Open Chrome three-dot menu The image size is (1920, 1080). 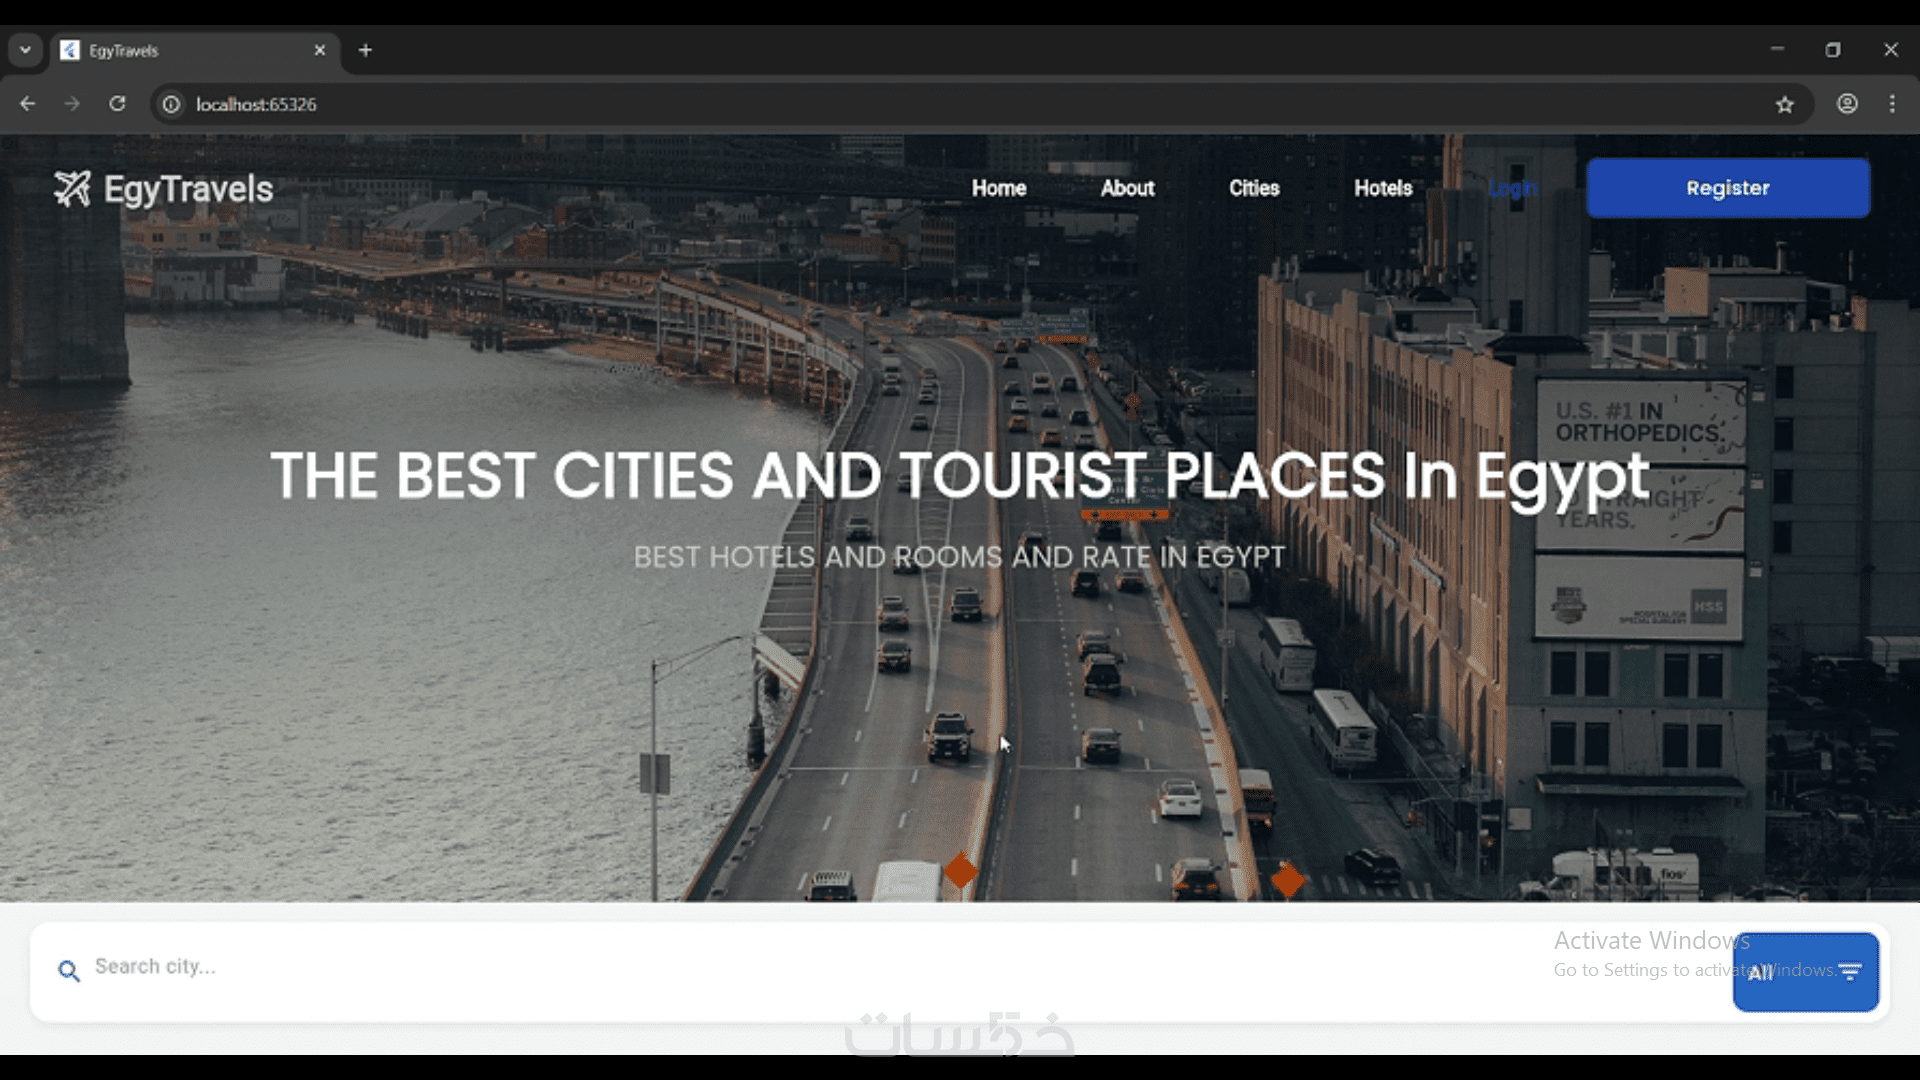(1892, 104)
